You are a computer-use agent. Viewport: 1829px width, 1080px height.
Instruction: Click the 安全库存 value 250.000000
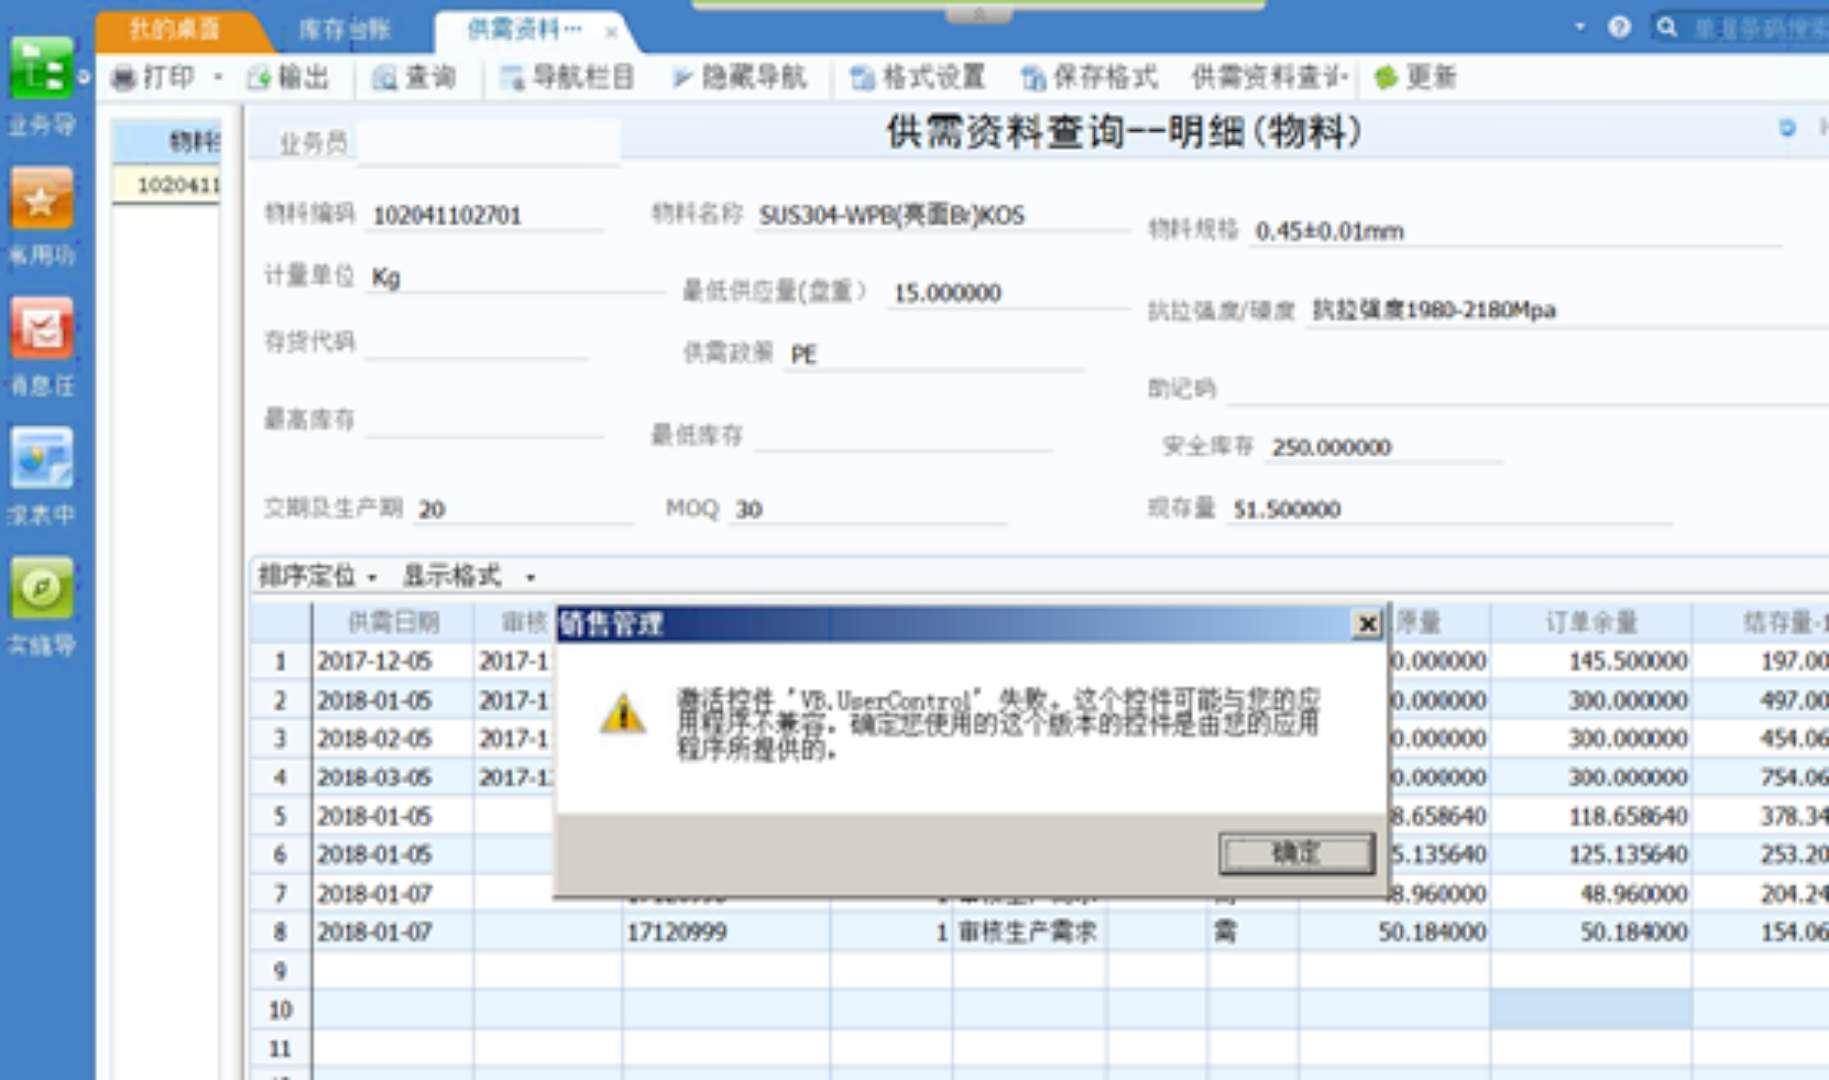(1384, 447)
